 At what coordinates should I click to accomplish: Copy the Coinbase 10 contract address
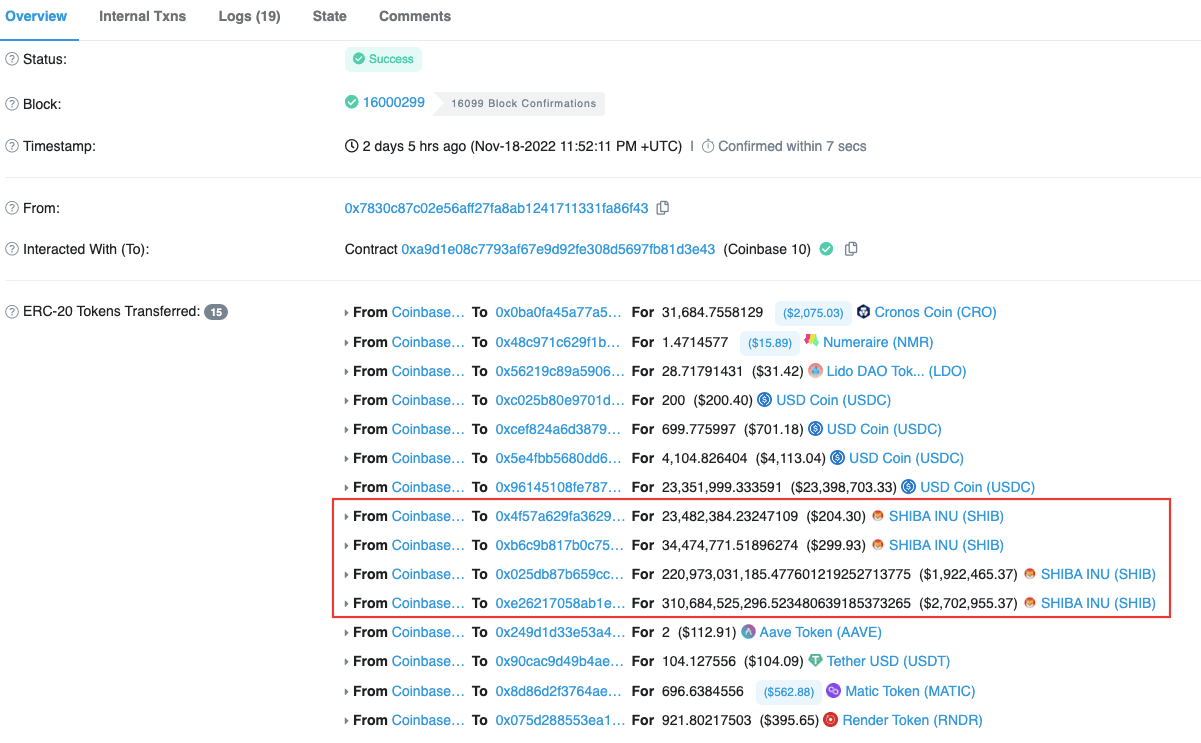click(x=851, y=249)
